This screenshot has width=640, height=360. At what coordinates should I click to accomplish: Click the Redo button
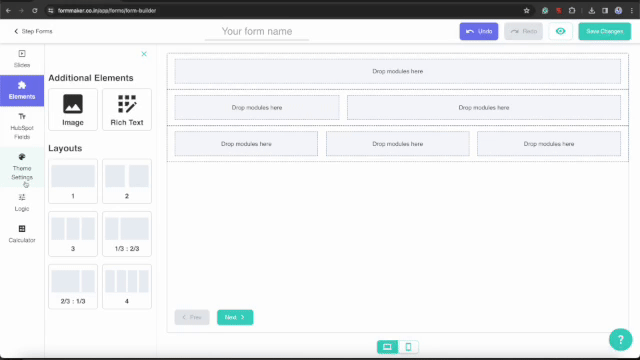tap(523, 31)
